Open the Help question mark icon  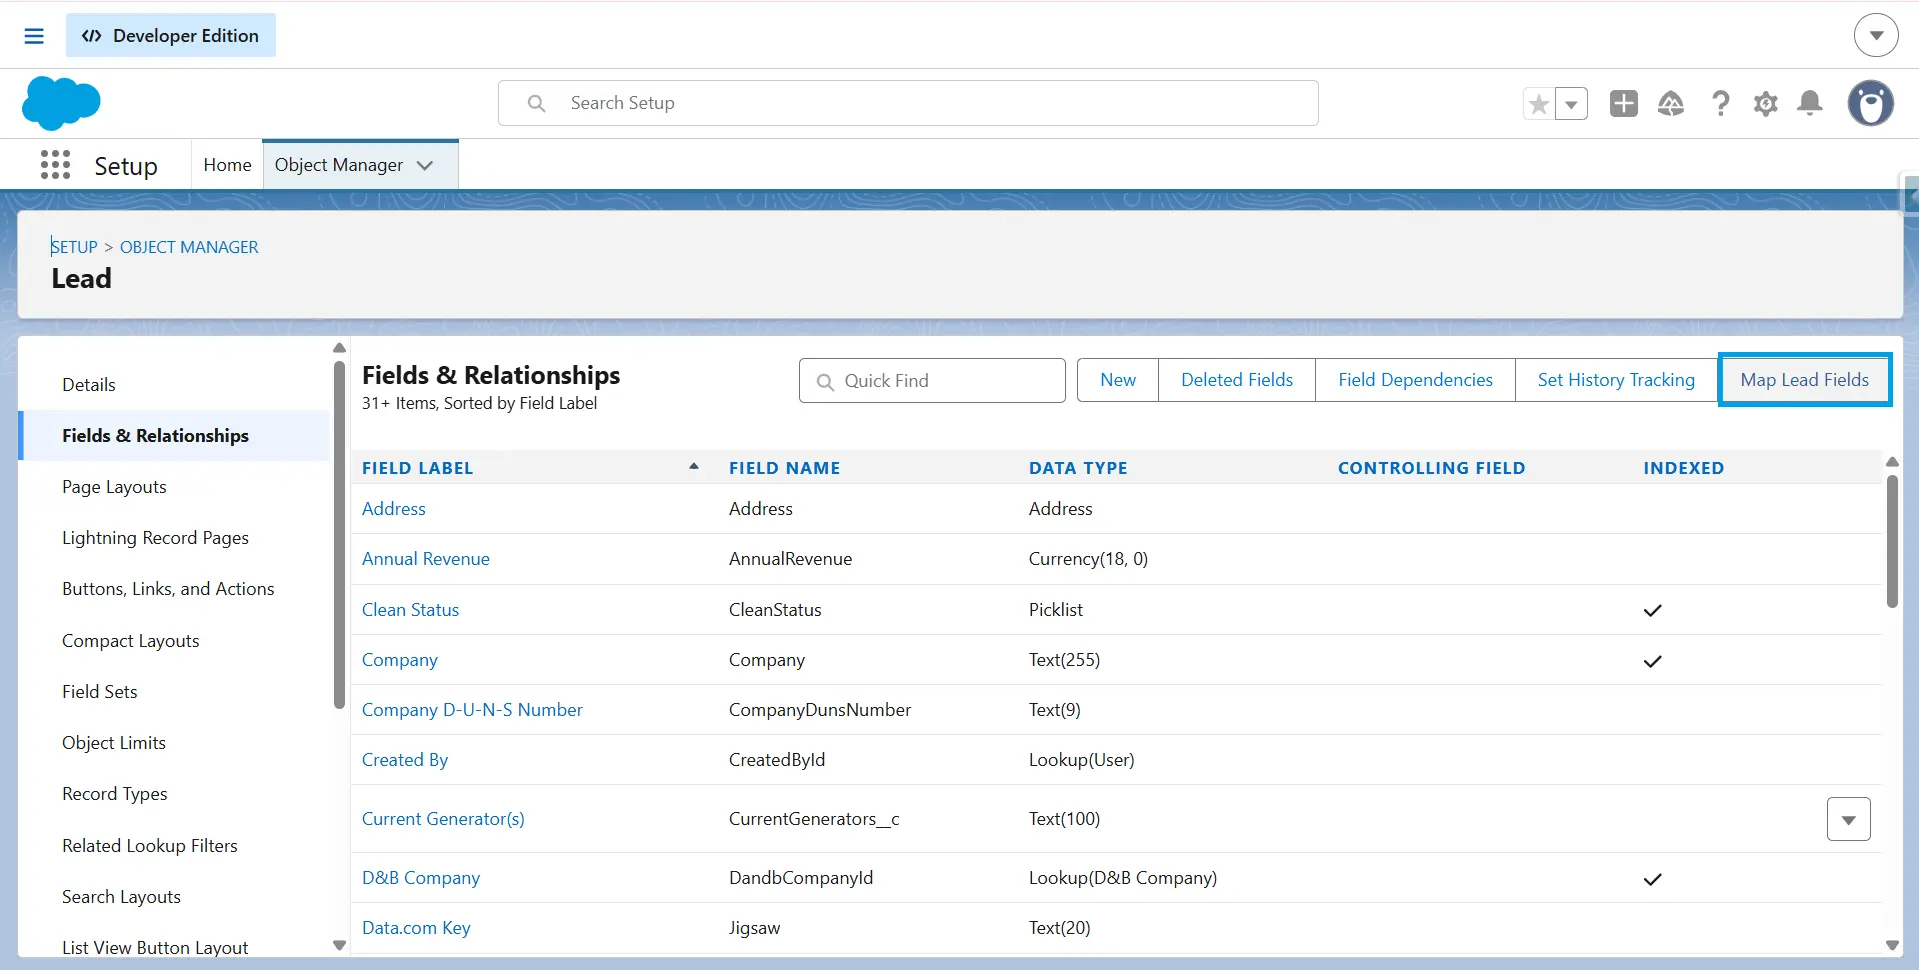pos(1720,103)
